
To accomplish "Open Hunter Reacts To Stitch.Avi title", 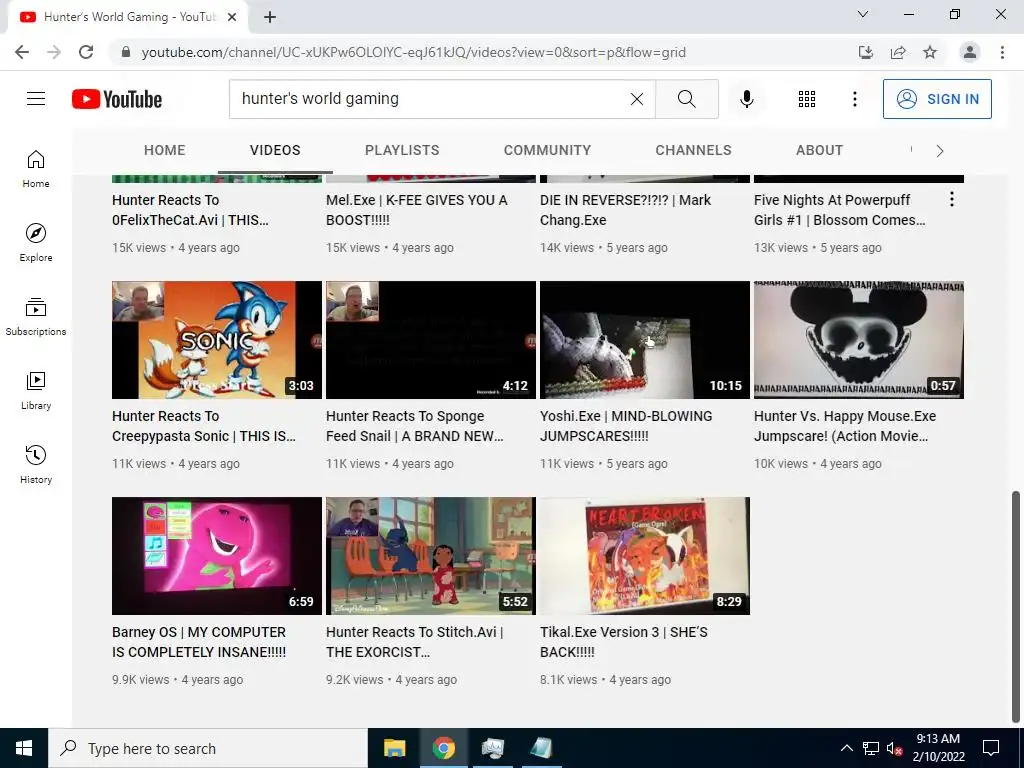I will (x=414, y=642).
